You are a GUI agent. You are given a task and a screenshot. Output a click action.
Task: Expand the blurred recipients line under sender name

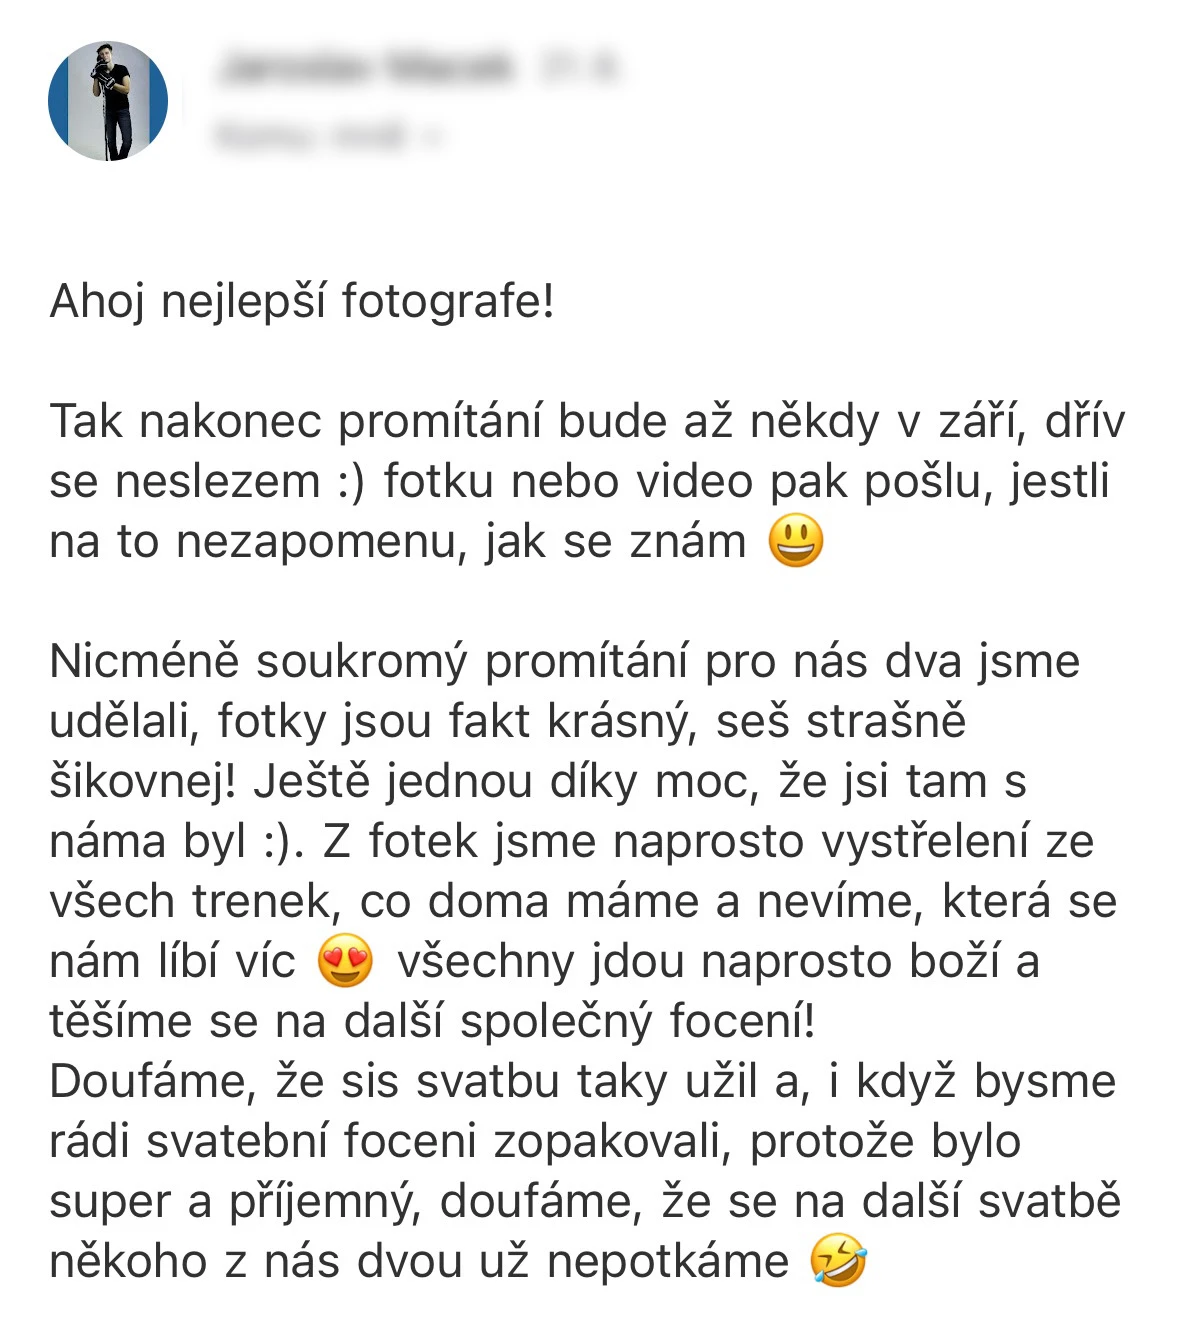pyautogui.click(x=328, y=135)
